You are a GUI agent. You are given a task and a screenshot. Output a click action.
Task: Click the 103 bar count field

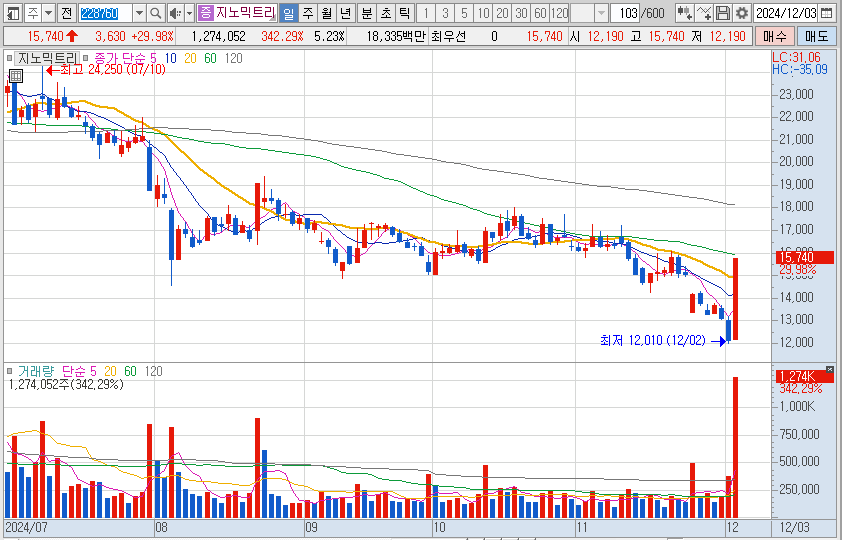coord(626,12)
